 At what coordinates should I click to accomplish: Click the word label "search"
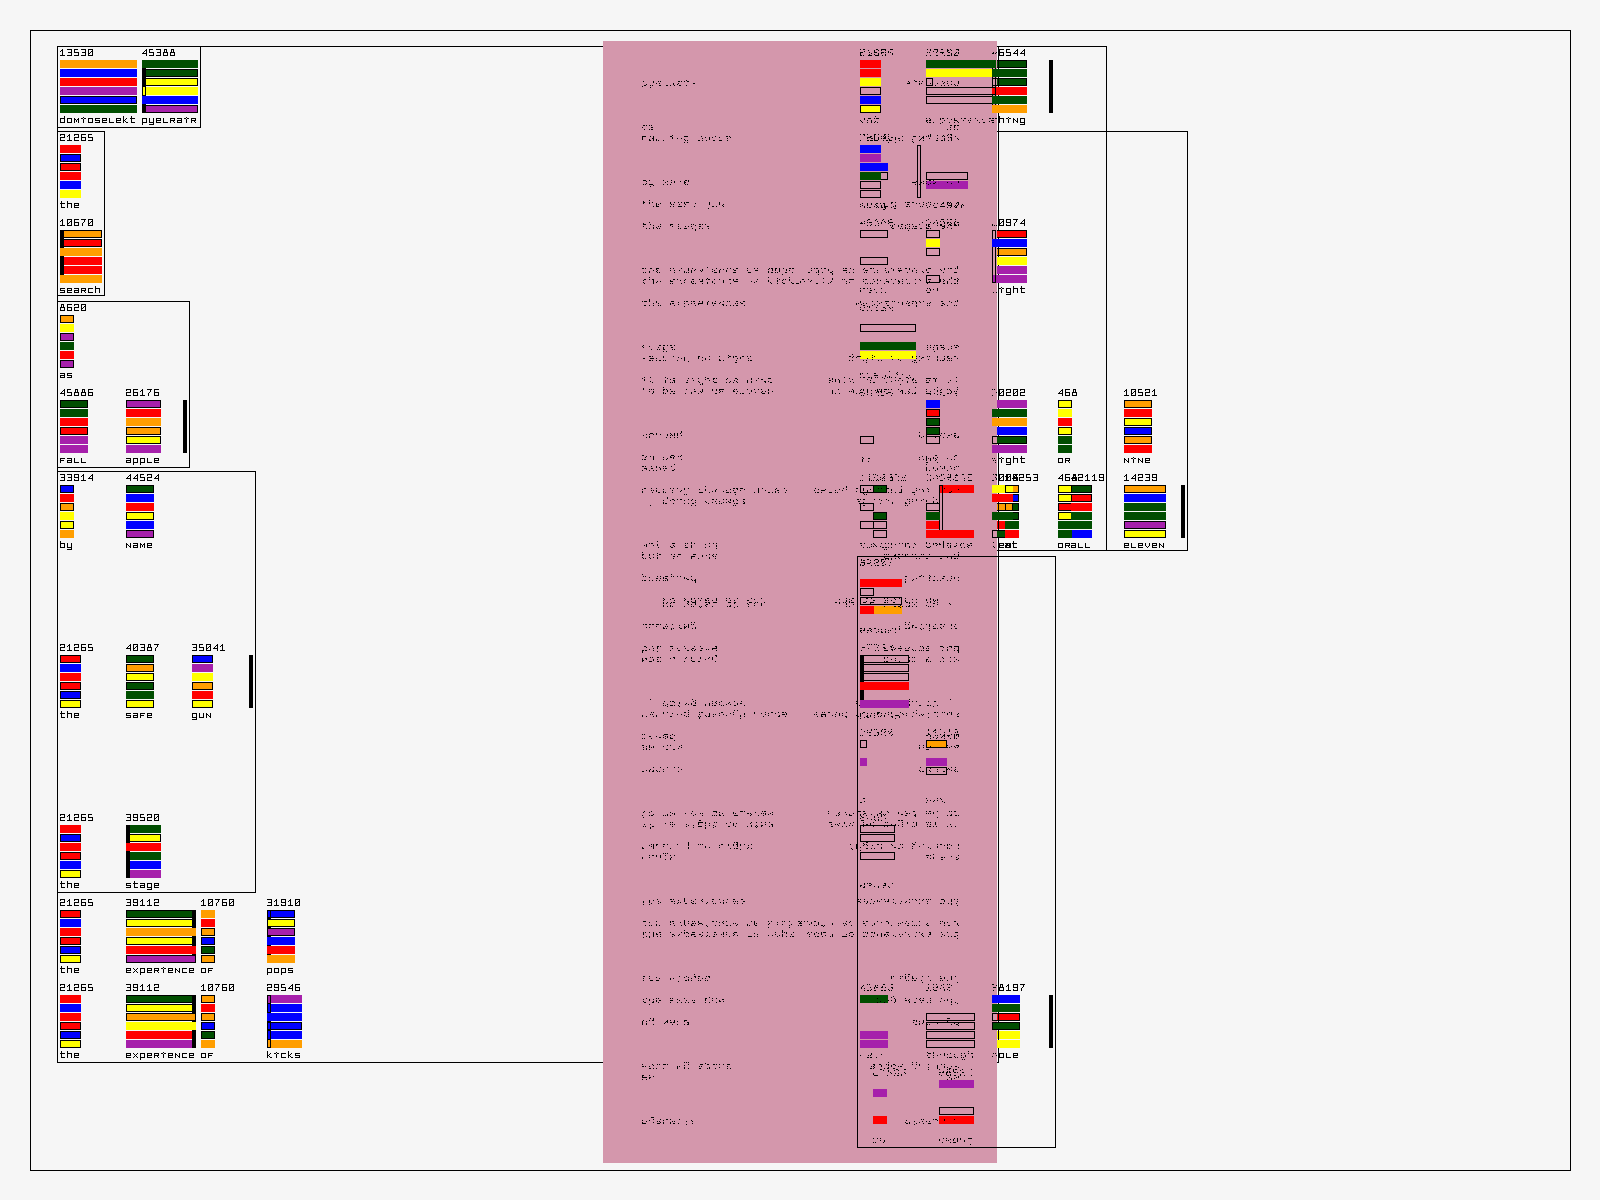point(80,290)
